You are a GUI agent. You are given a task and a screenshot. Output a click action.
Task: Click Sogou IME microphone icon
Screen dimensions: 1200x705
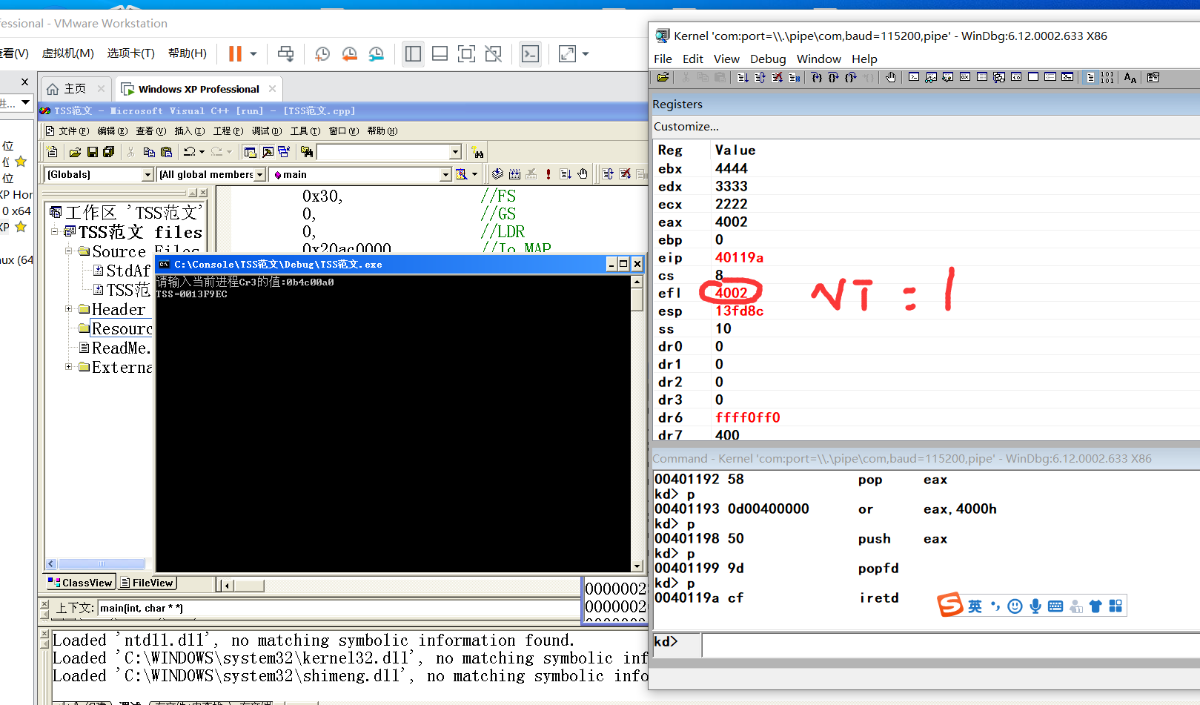[1035, 606]
